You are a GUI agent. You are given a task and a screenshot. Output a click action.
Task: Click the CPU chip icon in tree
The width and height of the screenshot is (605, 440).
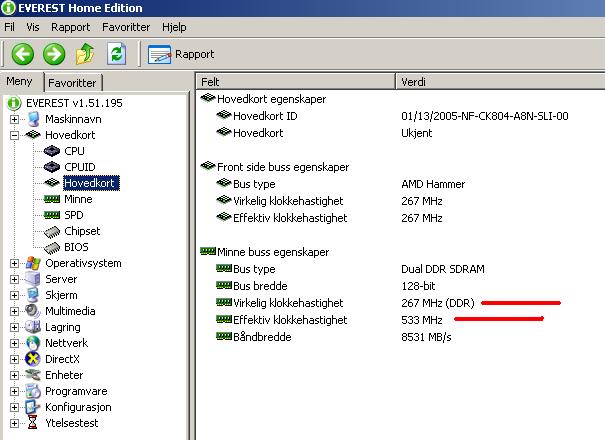pyautogui.click(x=52, y=151)
